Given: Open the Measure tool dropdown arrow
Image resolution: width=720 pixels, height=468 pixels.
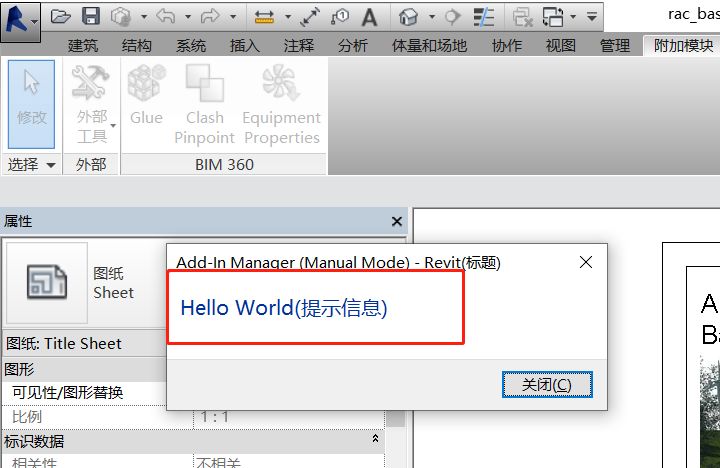Looking at the screenshot, I should coord(288,17).
